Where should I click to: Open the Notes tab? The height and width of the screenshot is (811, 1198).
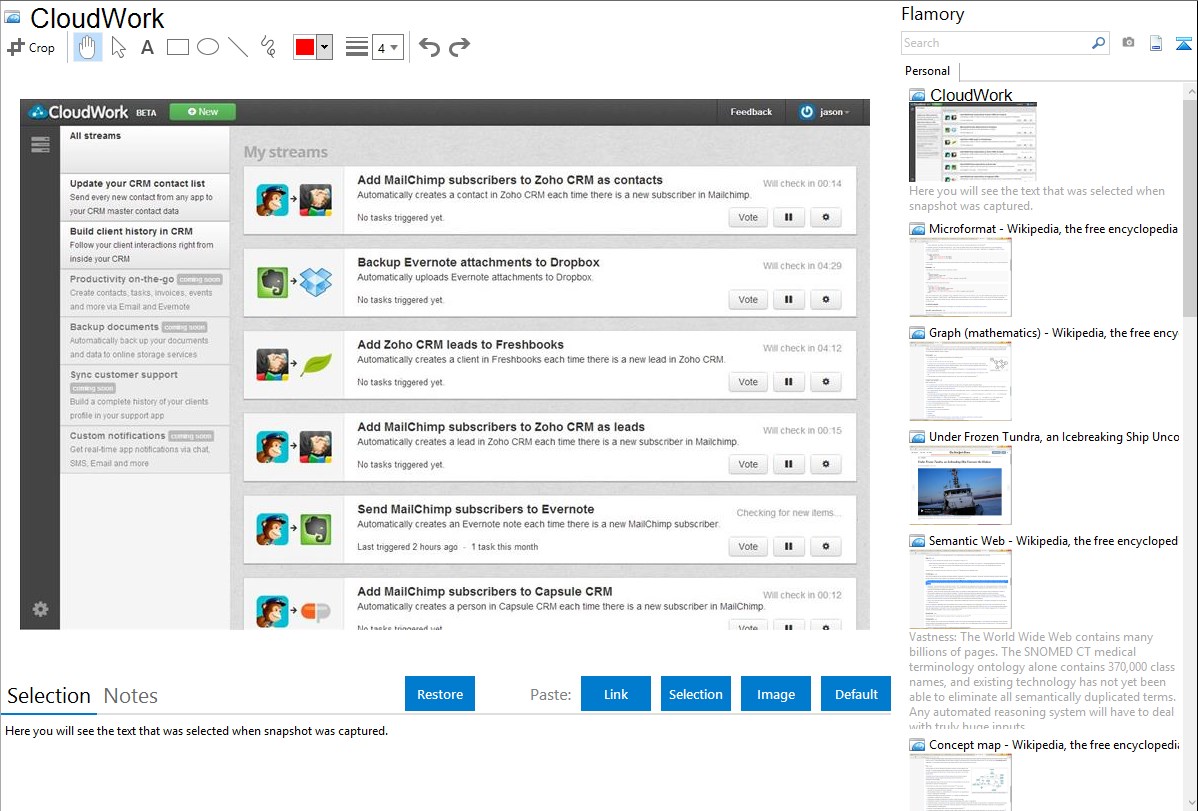click(131, 696)
